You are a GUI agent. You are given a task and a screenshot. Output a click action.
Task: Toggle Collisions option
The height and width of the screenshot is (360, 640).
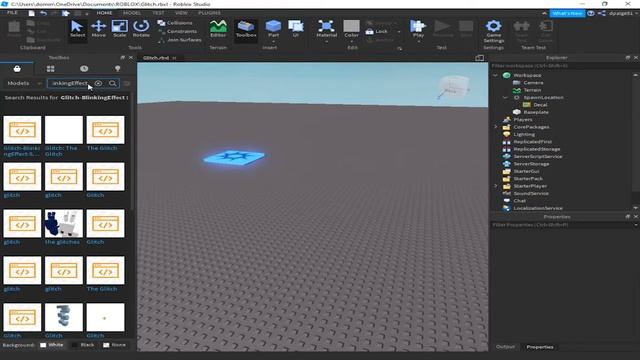point(175,23)
